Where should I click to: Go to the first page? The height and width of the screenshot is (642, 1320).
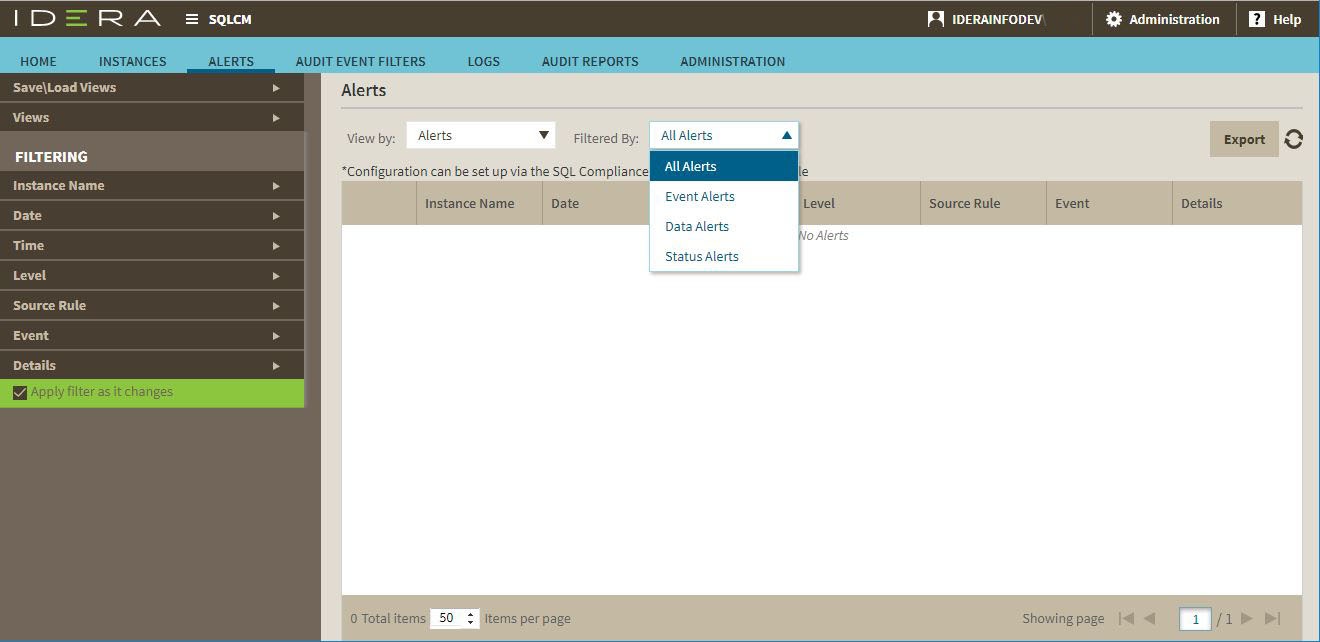coord(1126,618)
